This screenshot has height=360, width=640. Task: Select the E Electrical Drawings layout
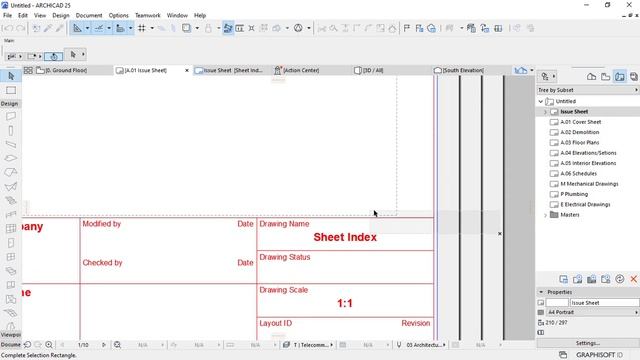pyautogui.click(x=585, y=204)
